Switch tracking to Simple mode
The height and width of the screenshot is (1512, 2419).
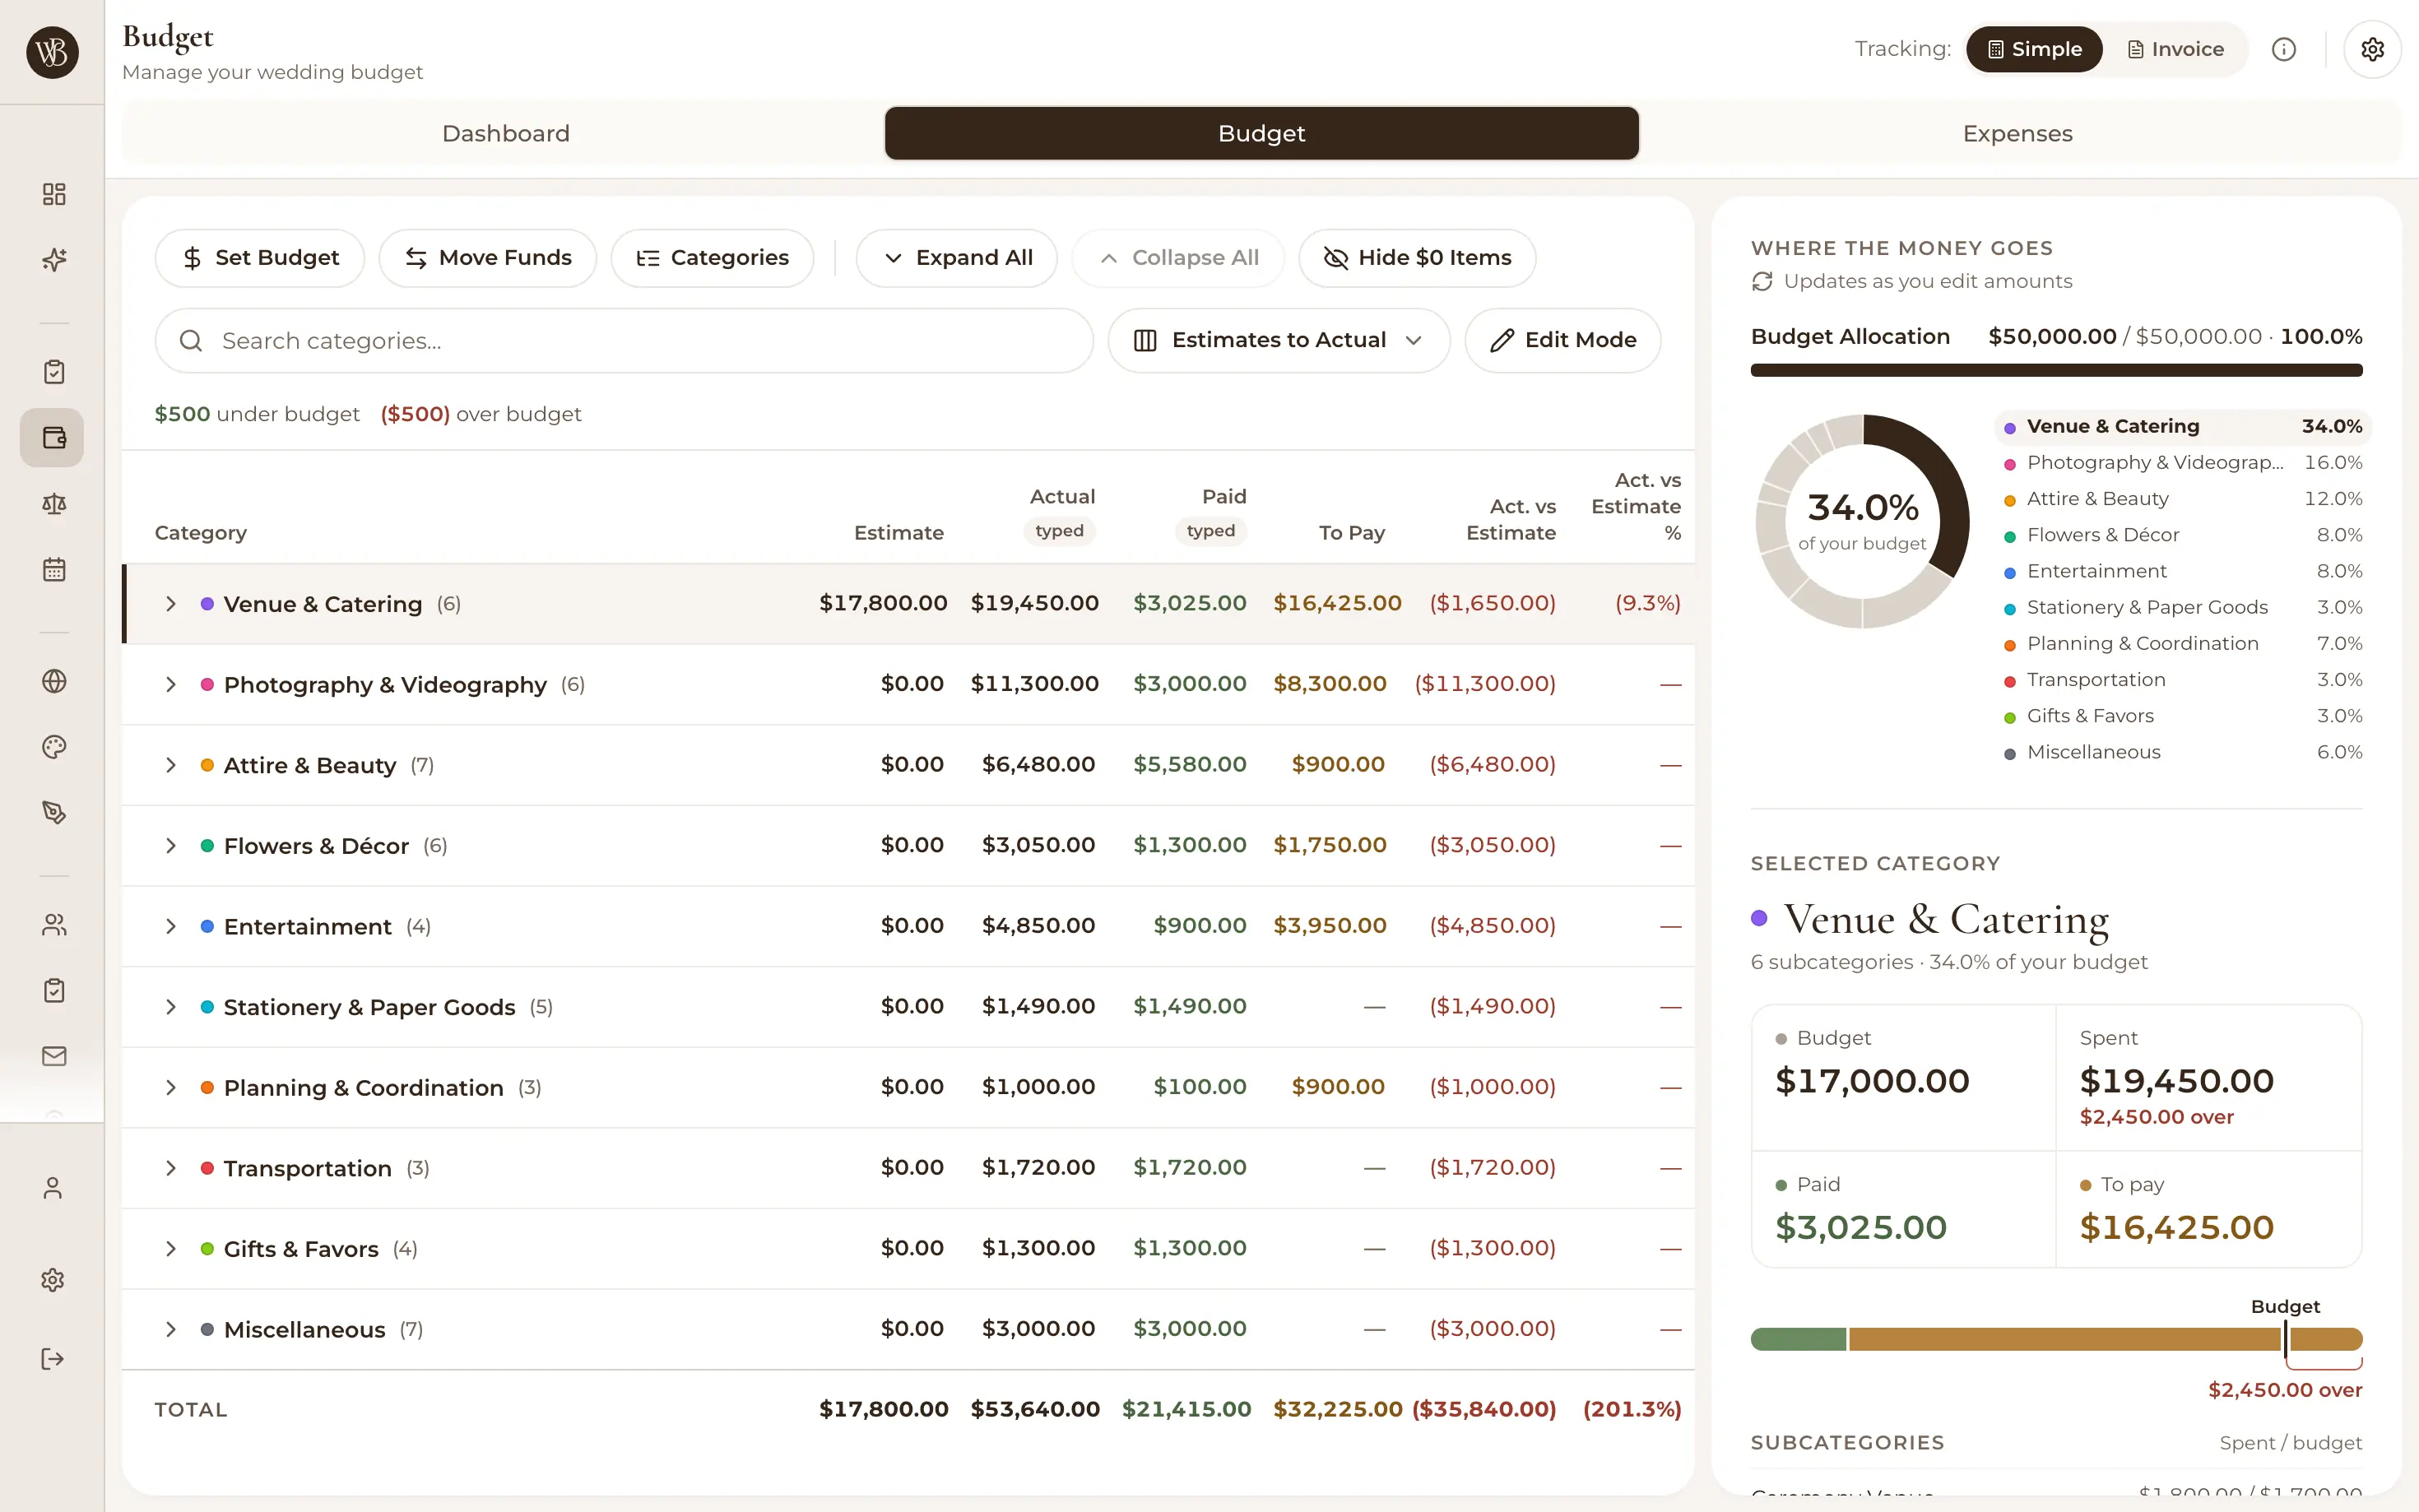click(x=2034, y=49)
